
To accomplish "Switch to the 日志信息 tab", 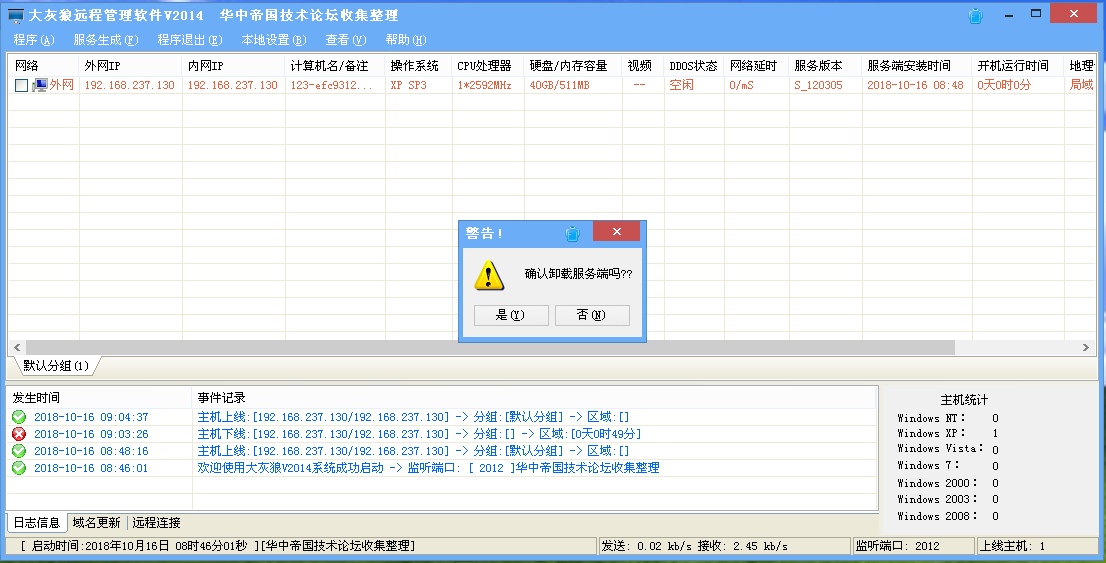I will coord(37,523).
